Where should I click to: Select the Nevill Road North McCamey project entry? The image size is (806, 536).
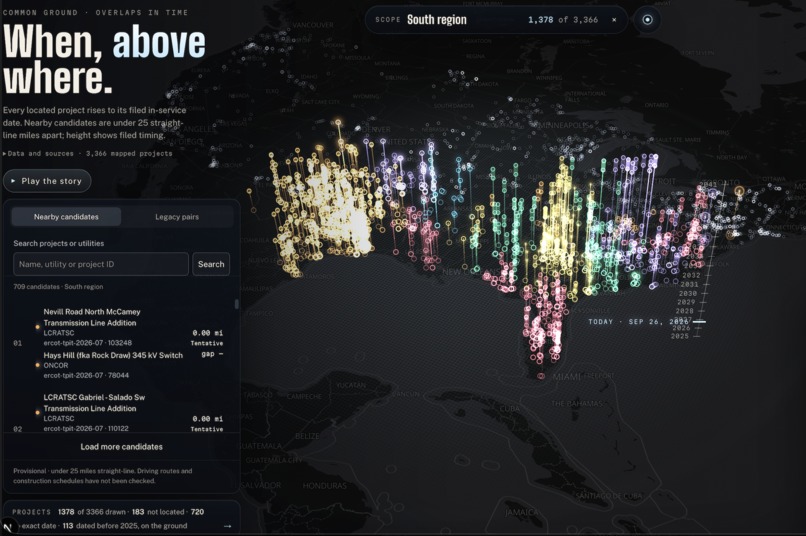pyautogui.click(x=92, y=317)
